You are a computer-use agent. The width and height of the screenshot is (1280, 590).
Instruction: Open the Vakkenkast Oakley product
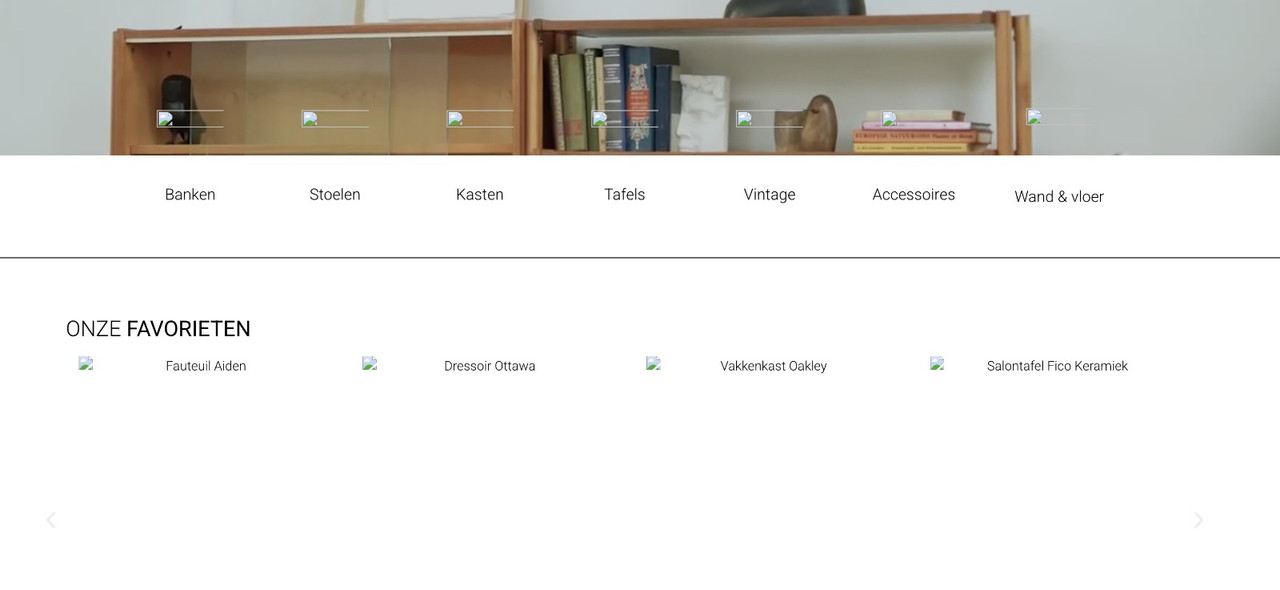tap(774, 366)
